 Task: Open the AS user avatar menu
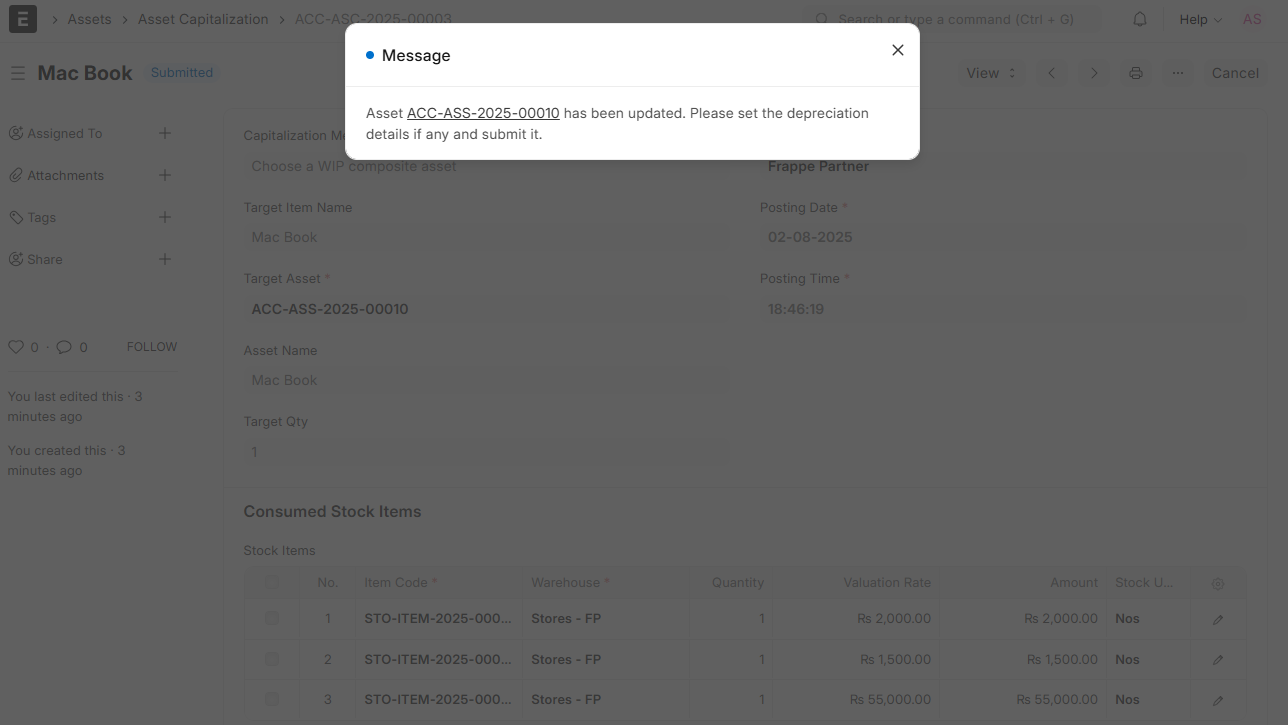coord(1252,19)
